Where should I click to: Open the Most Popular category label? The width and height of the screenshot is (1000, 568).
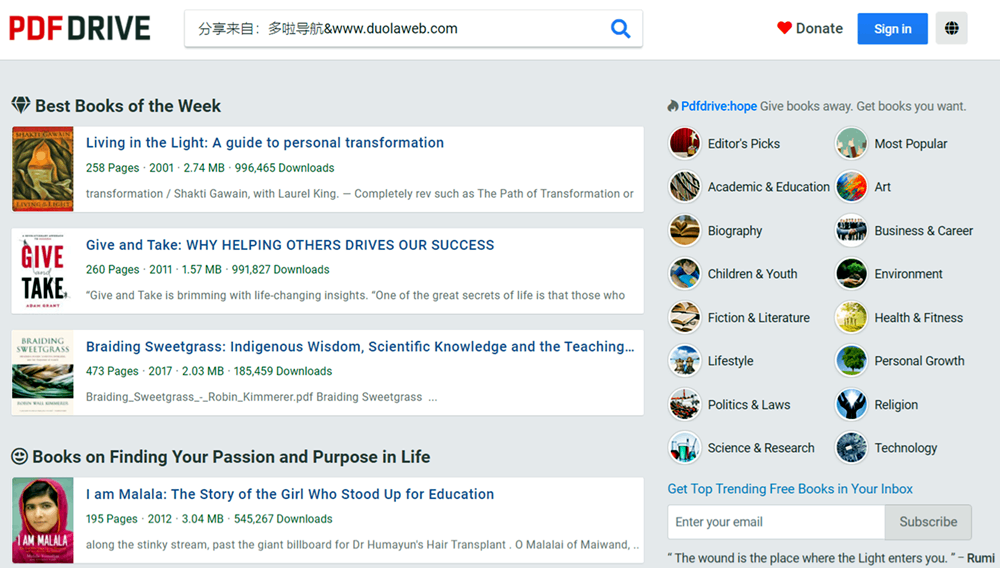point(911,143)
